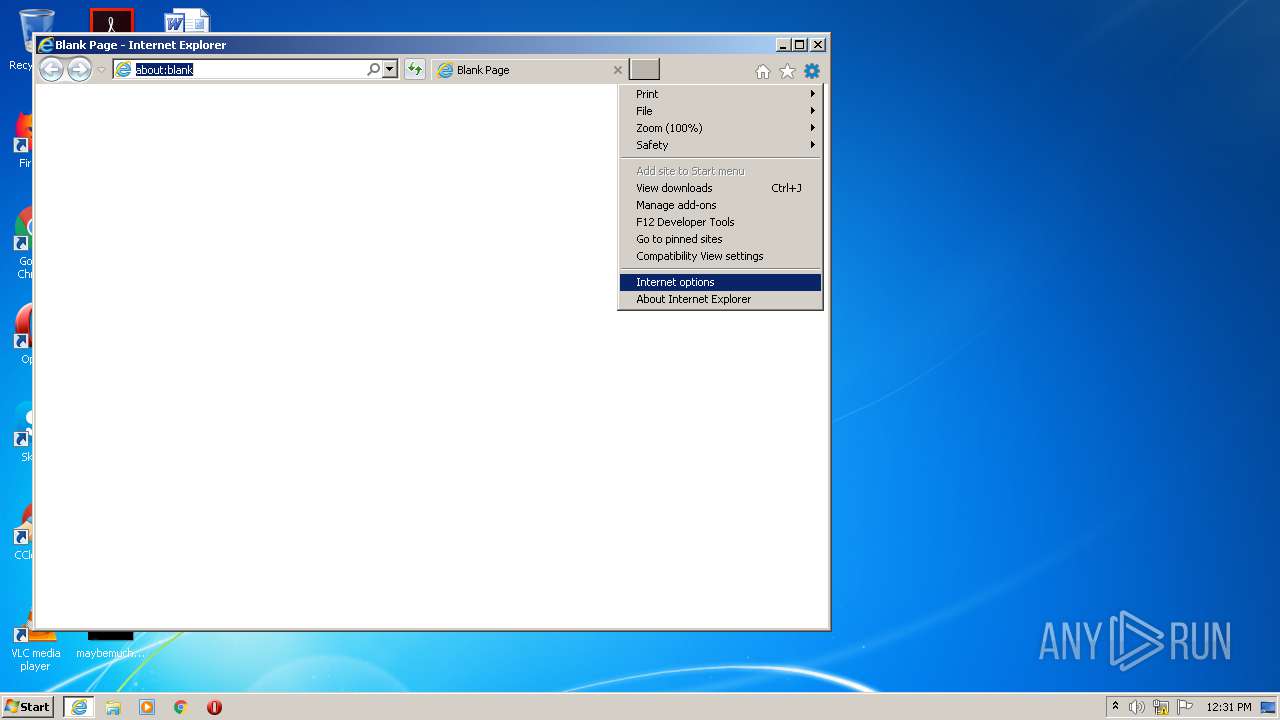Open the Adobe Reader desktop icon
Viewport: 1280px width, 720px height.
point(111,21)
